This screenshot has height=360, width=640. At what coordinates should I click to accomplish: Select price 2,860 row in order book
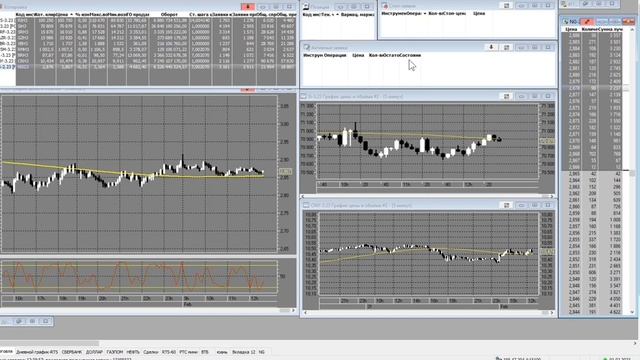coord(593,207)
